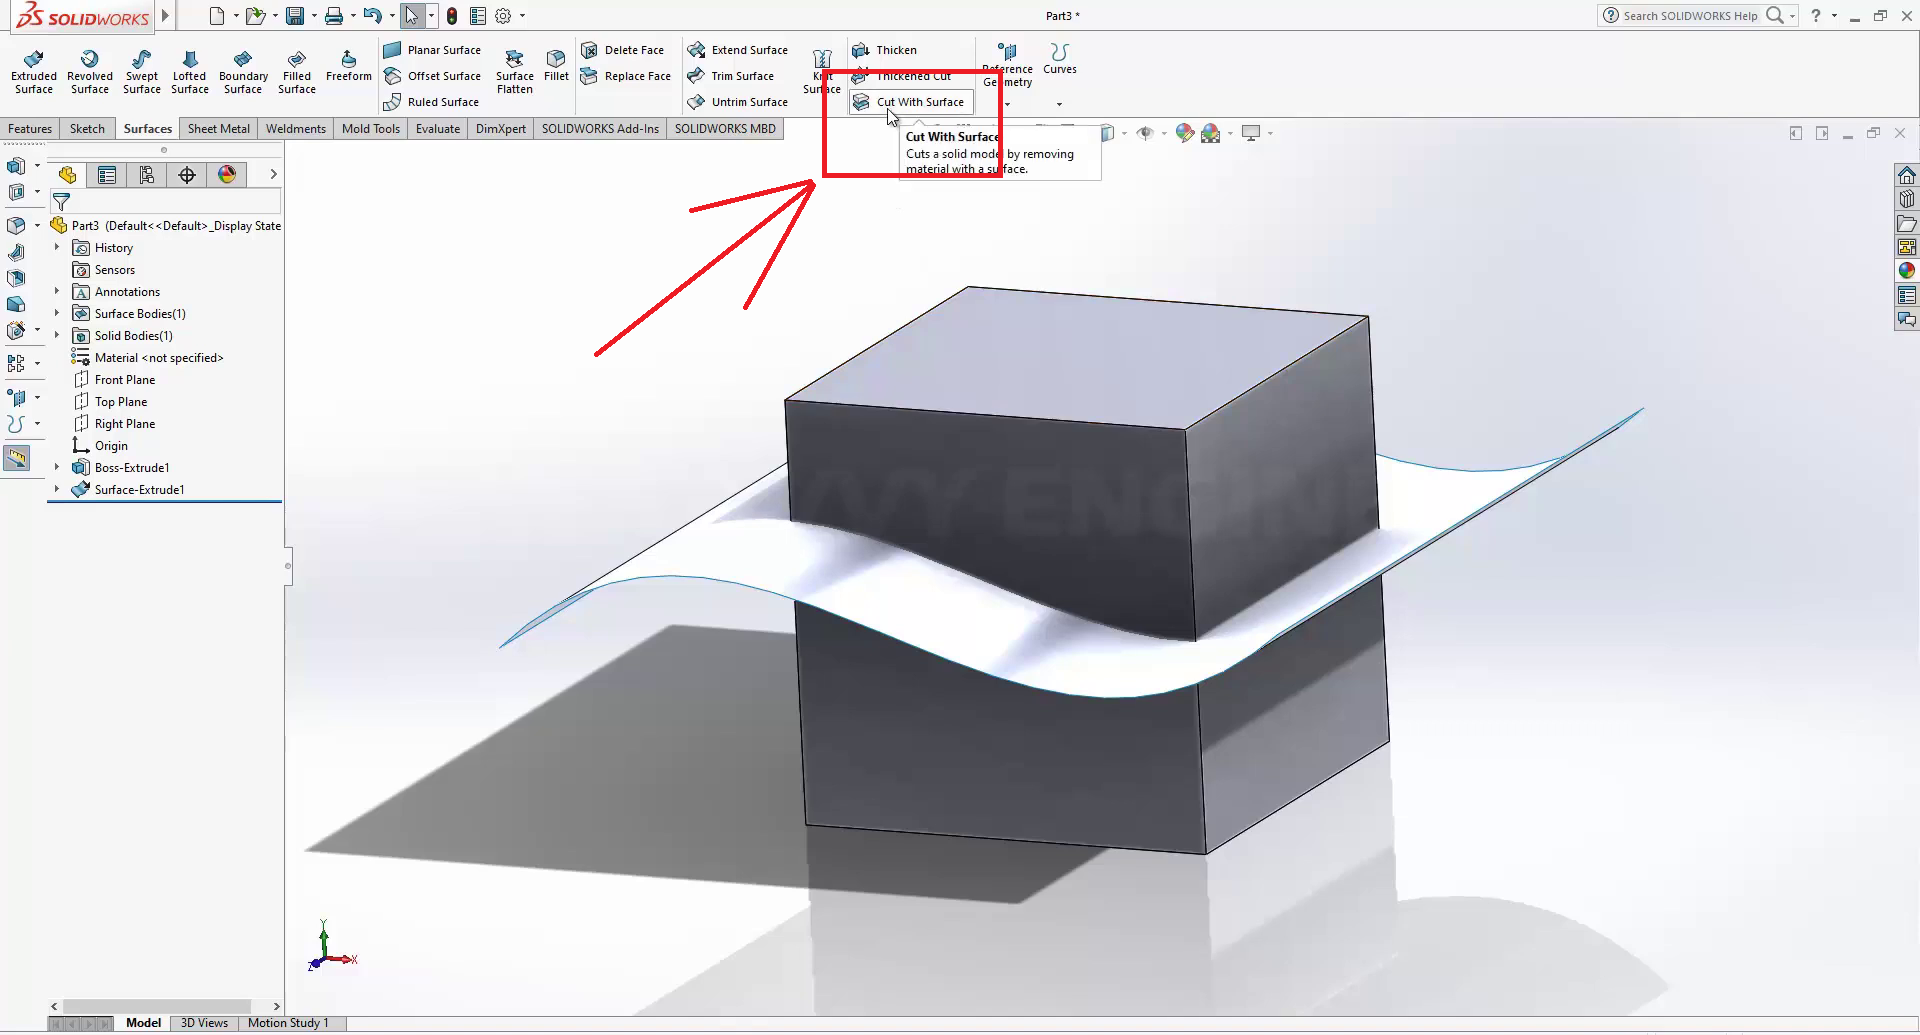Switch to ConfigurationManager panel tab
Viewport: 1920px width, 1035px height.
coord(147,175)
